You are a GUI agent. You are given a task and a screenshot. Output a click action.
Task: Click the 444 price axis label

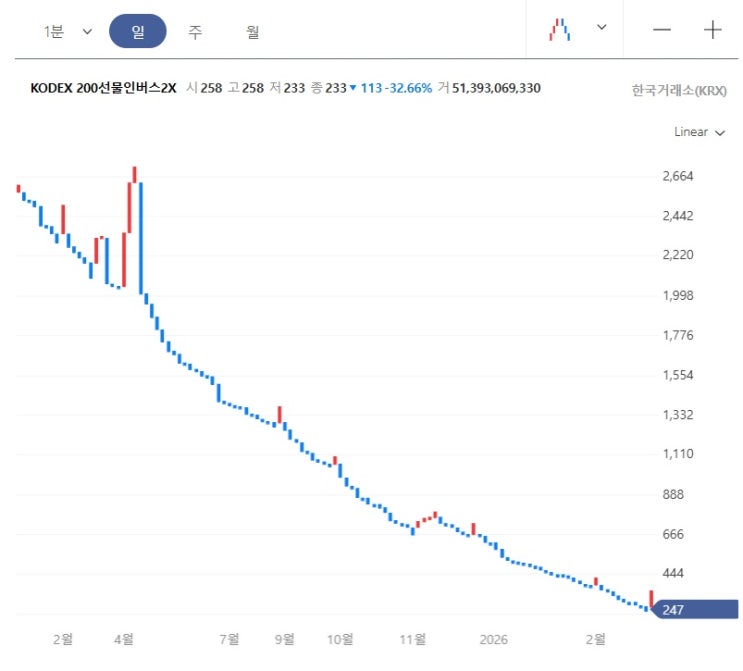(x=673, y=573)
